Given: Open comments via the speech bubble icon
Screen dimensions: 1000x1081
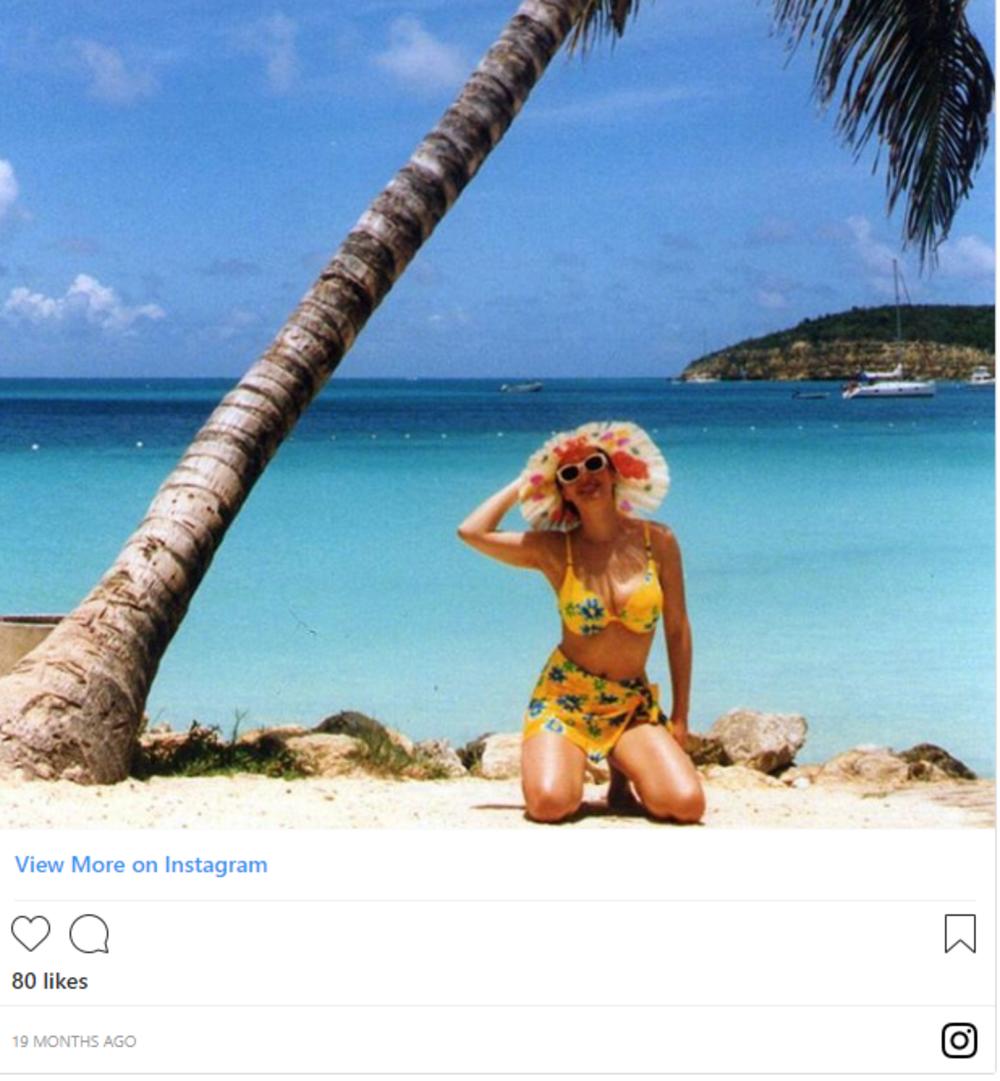Looking at the screenshot, I should point(90,935).
